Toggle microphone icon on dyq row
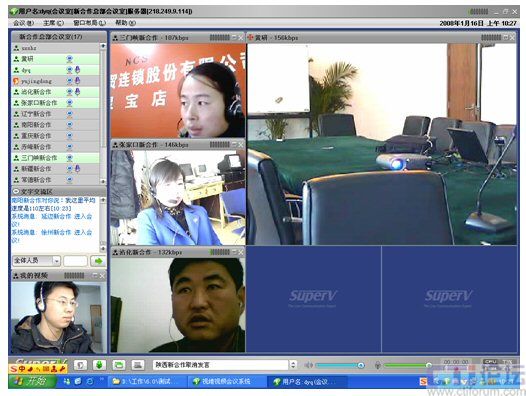Screen dimensions: 526x396 77,70
